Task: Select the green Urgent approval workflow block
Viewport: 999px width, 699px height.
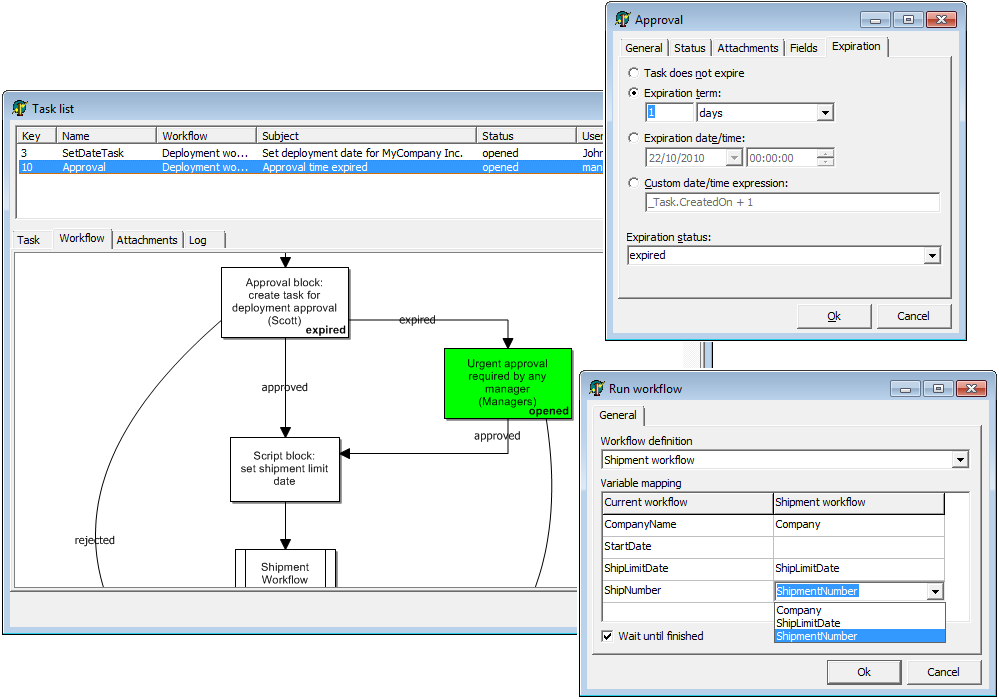Action: click(507, 382)
